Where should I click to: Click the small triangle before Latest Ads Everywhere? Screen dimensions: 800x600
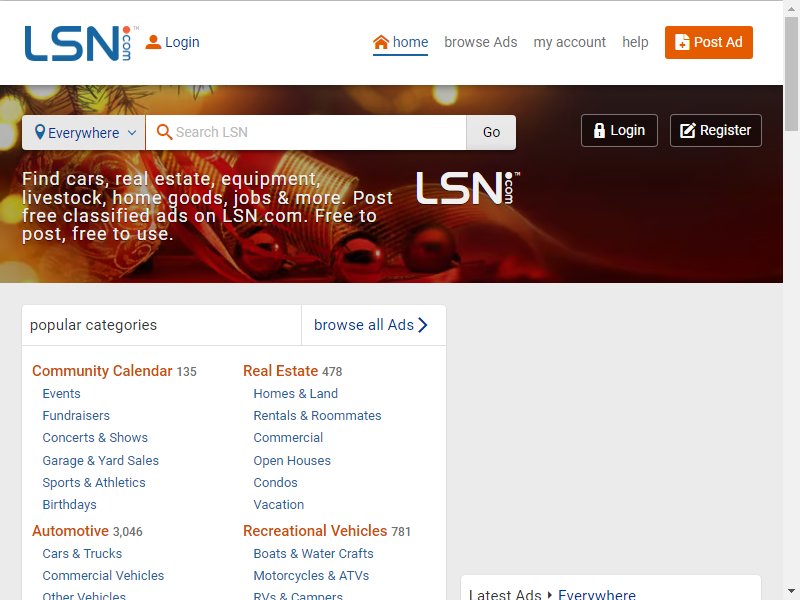549,594
